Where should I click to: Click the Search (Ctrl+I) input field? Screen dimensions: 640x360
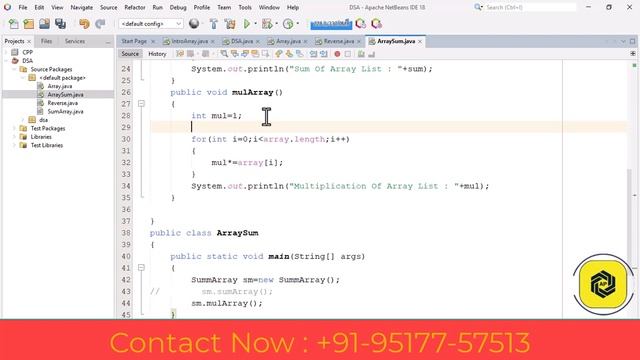tap(531, 7)
